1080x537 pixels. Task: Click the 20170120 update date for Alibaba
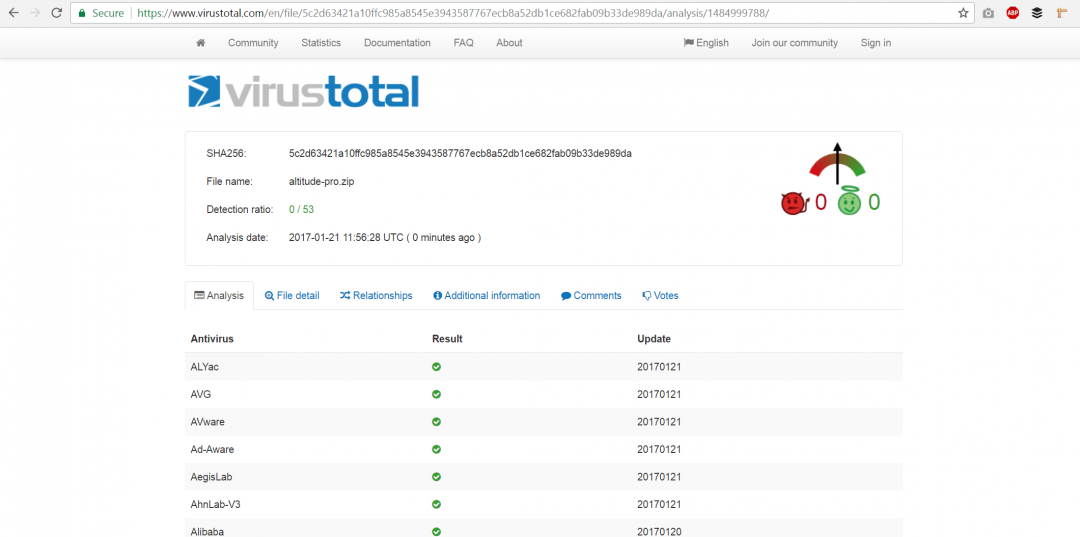pyautogui.click(x=659, y=531)
